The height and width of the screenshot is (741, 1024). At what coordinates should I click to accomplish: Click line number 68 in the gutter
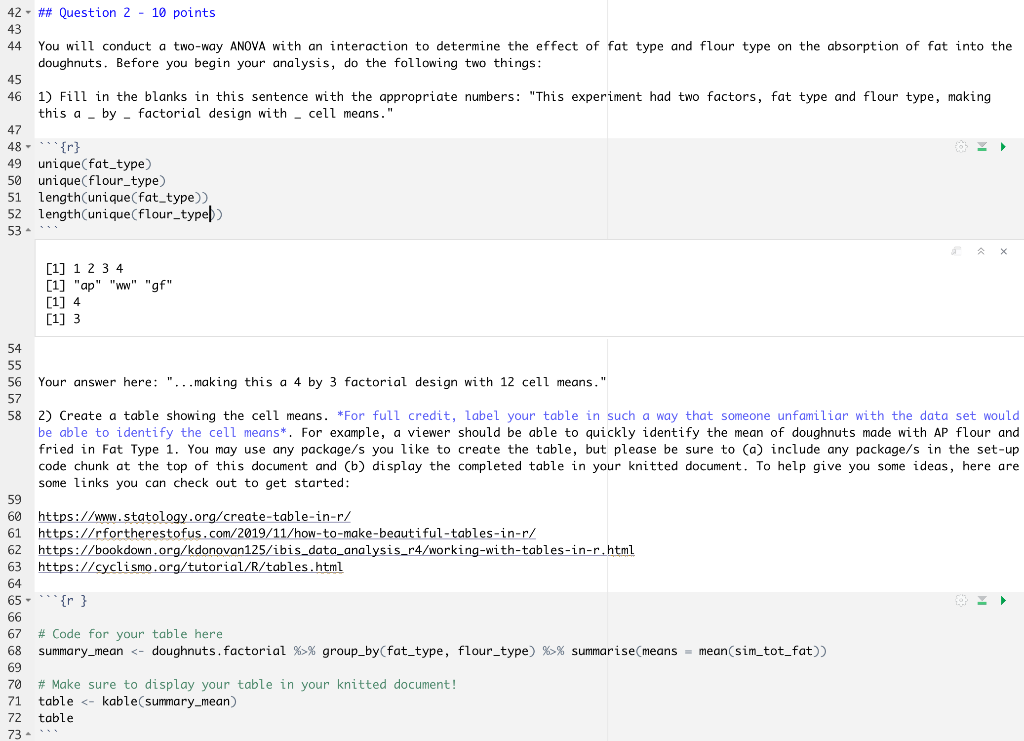tap(14, 651)
